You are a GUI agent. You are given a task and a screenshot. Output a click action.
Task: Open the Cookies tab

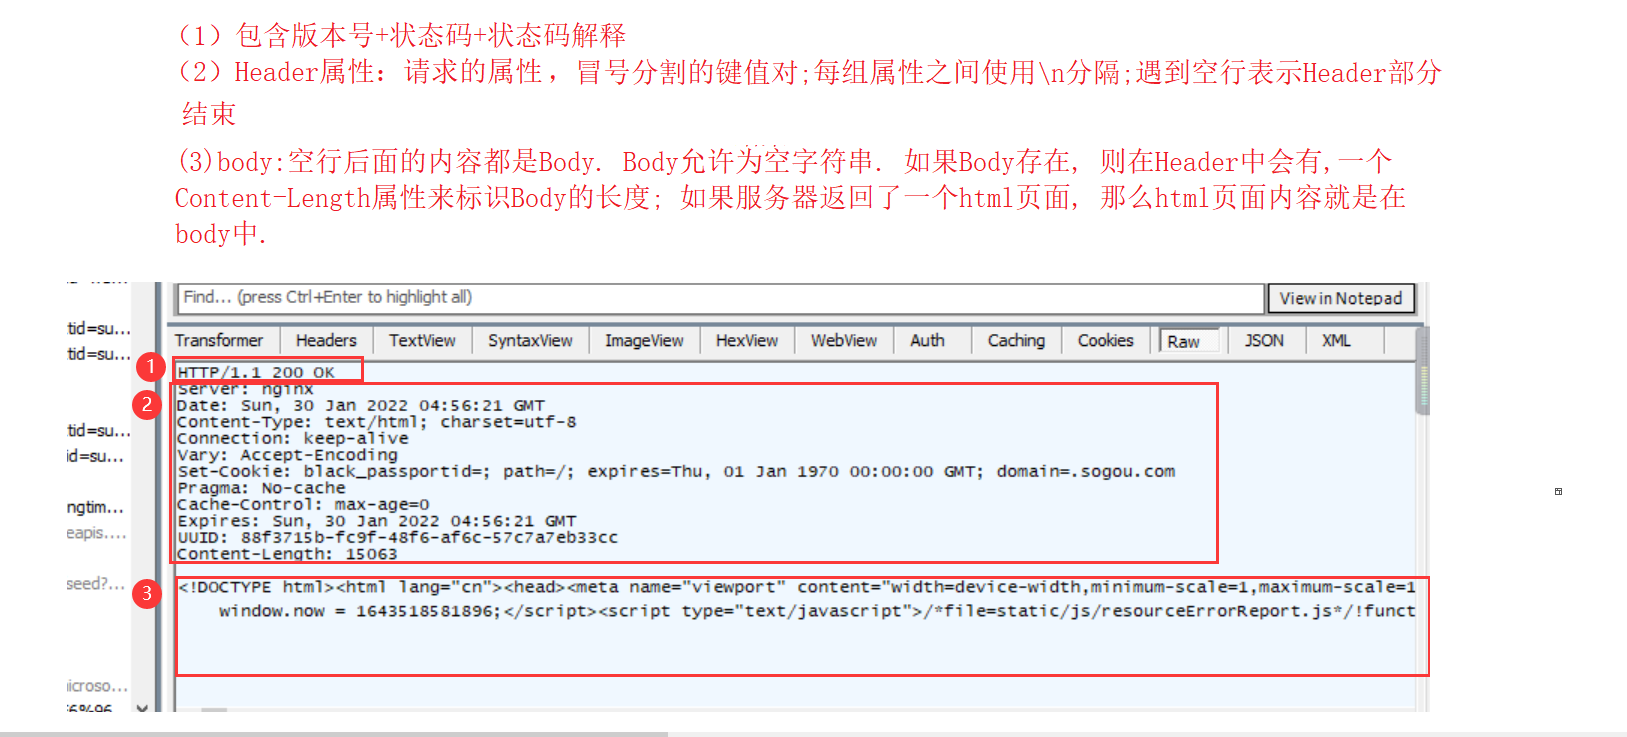pos(1106,341)
